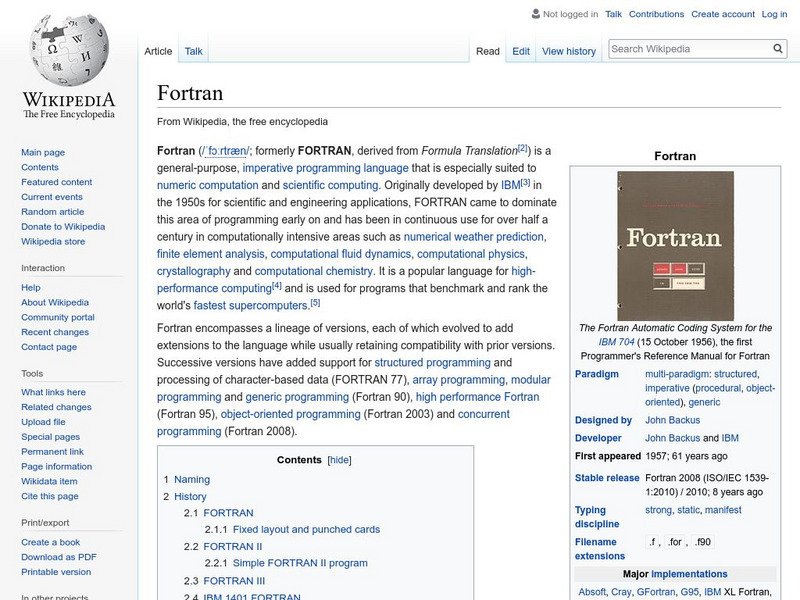Open Wikidata item
The height and width of the screenshot is (600, 800).
point(49,481)
